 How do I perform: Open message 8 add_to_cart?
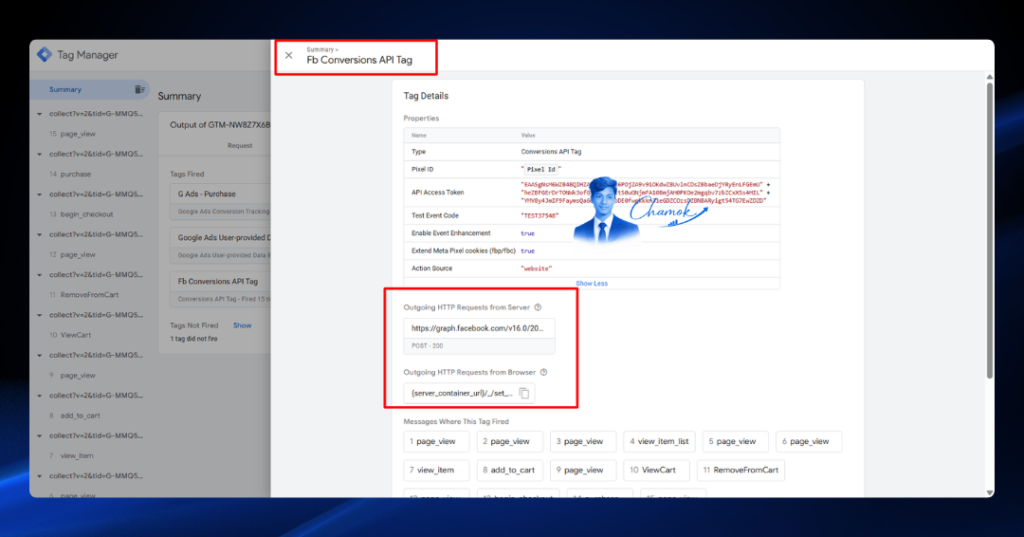click(509, 470)
